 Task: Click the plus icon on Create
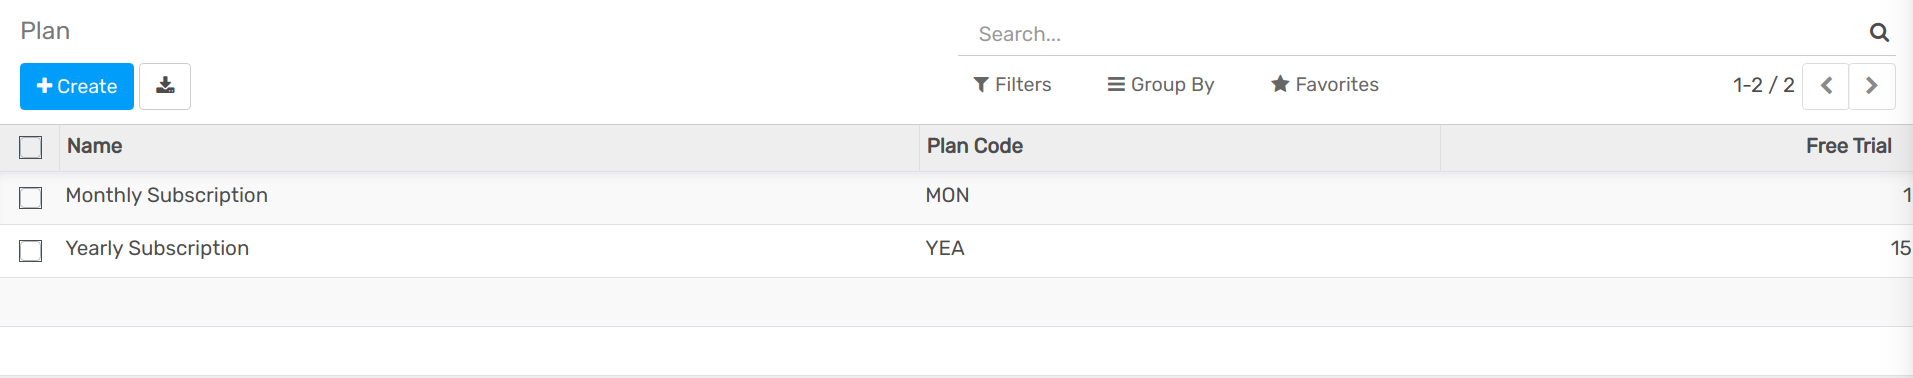[x=44, y=86]
